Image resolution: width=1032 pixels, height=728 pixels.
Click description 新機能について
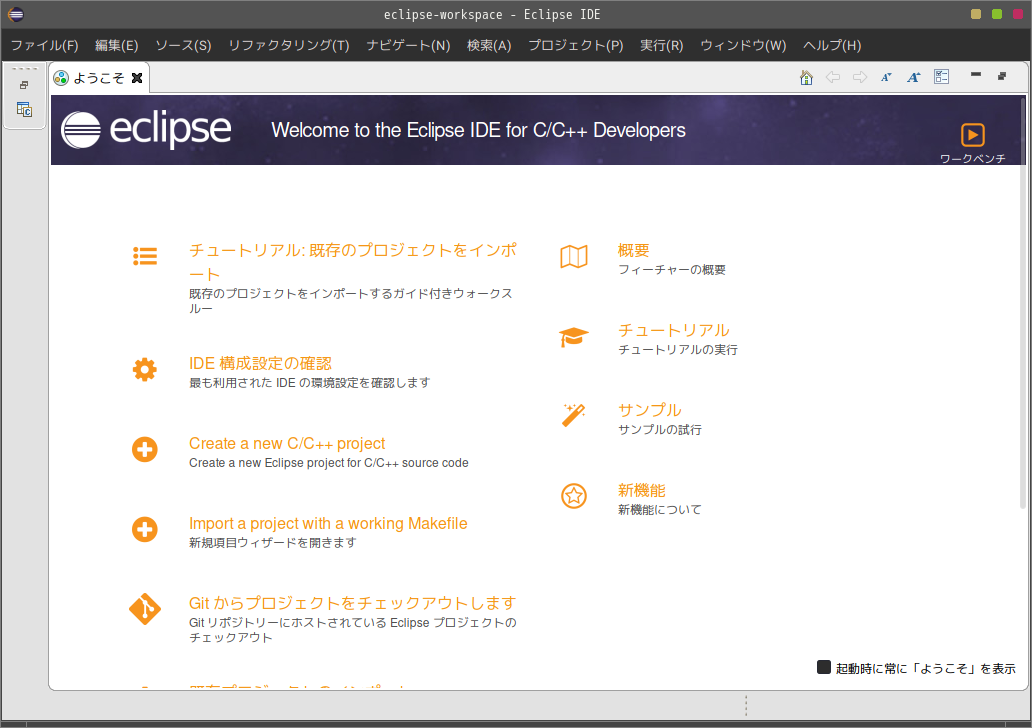659,509
